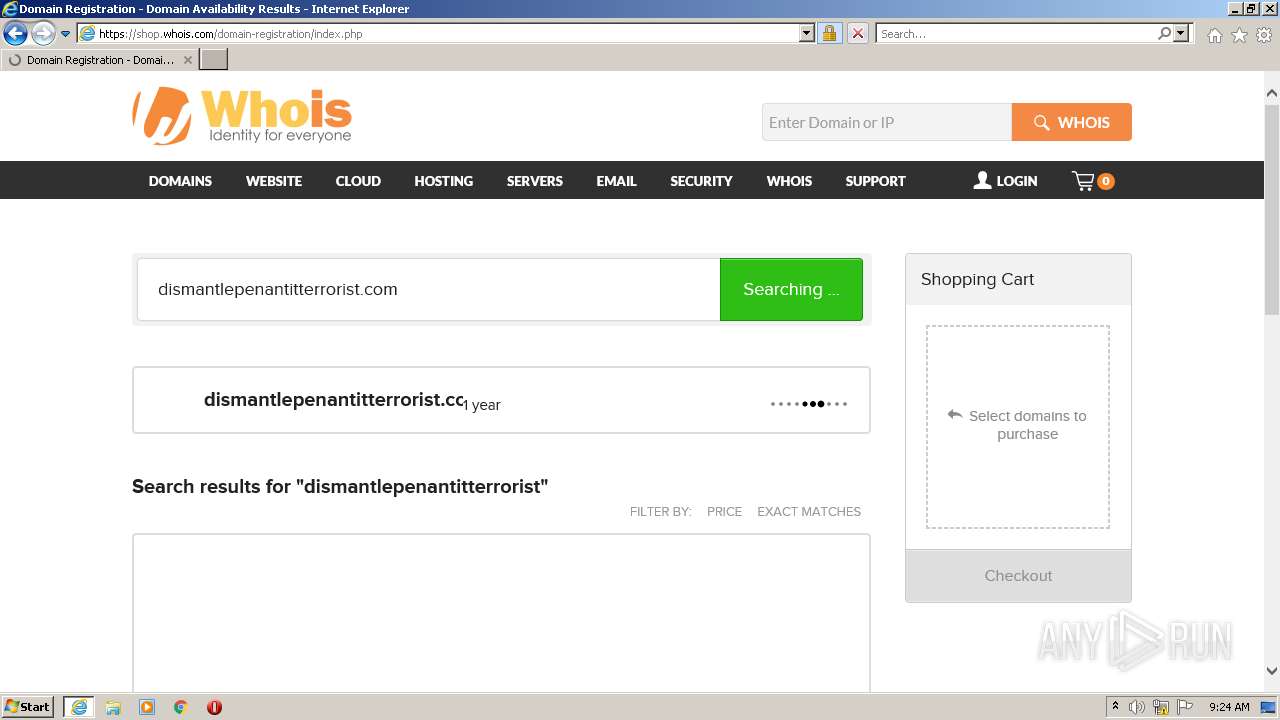Open the Favorites star icon
This screenshot has width=1280, height=720.
[1239, 35]
